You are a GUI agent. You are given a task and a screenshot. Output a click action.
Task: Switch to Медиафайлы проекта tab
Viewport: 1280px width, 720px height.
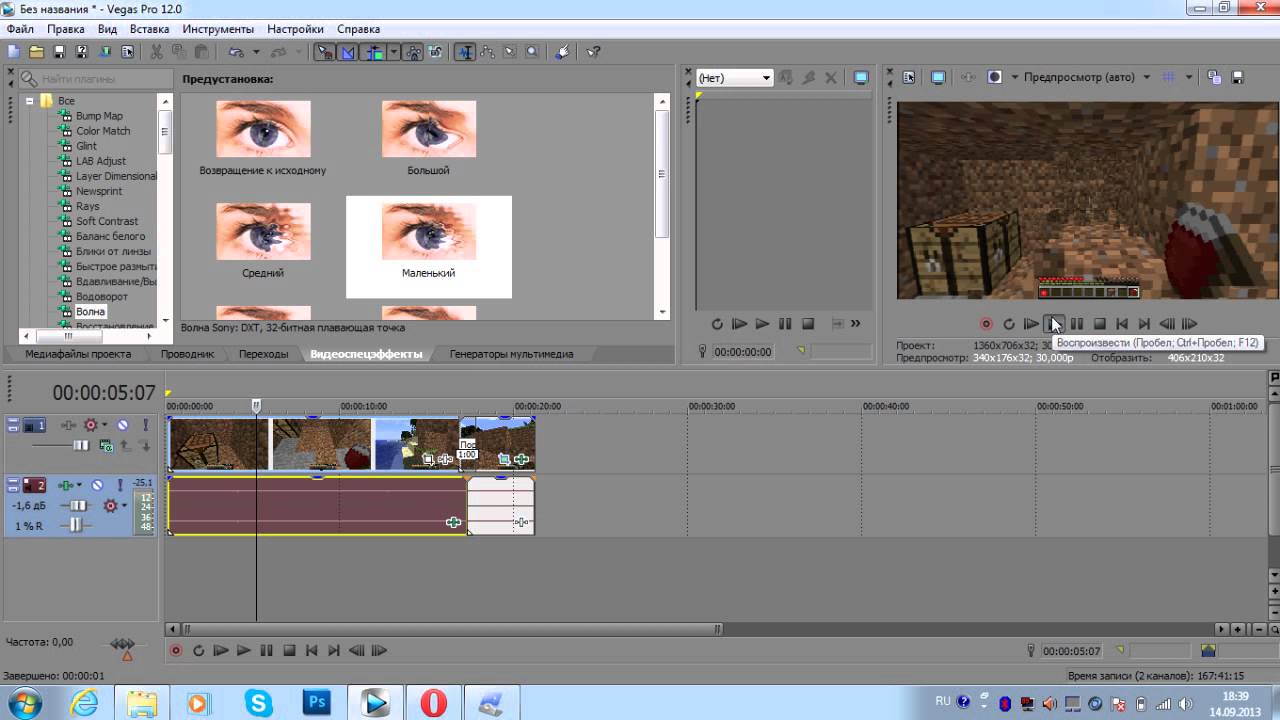click(x=78, y=354)
